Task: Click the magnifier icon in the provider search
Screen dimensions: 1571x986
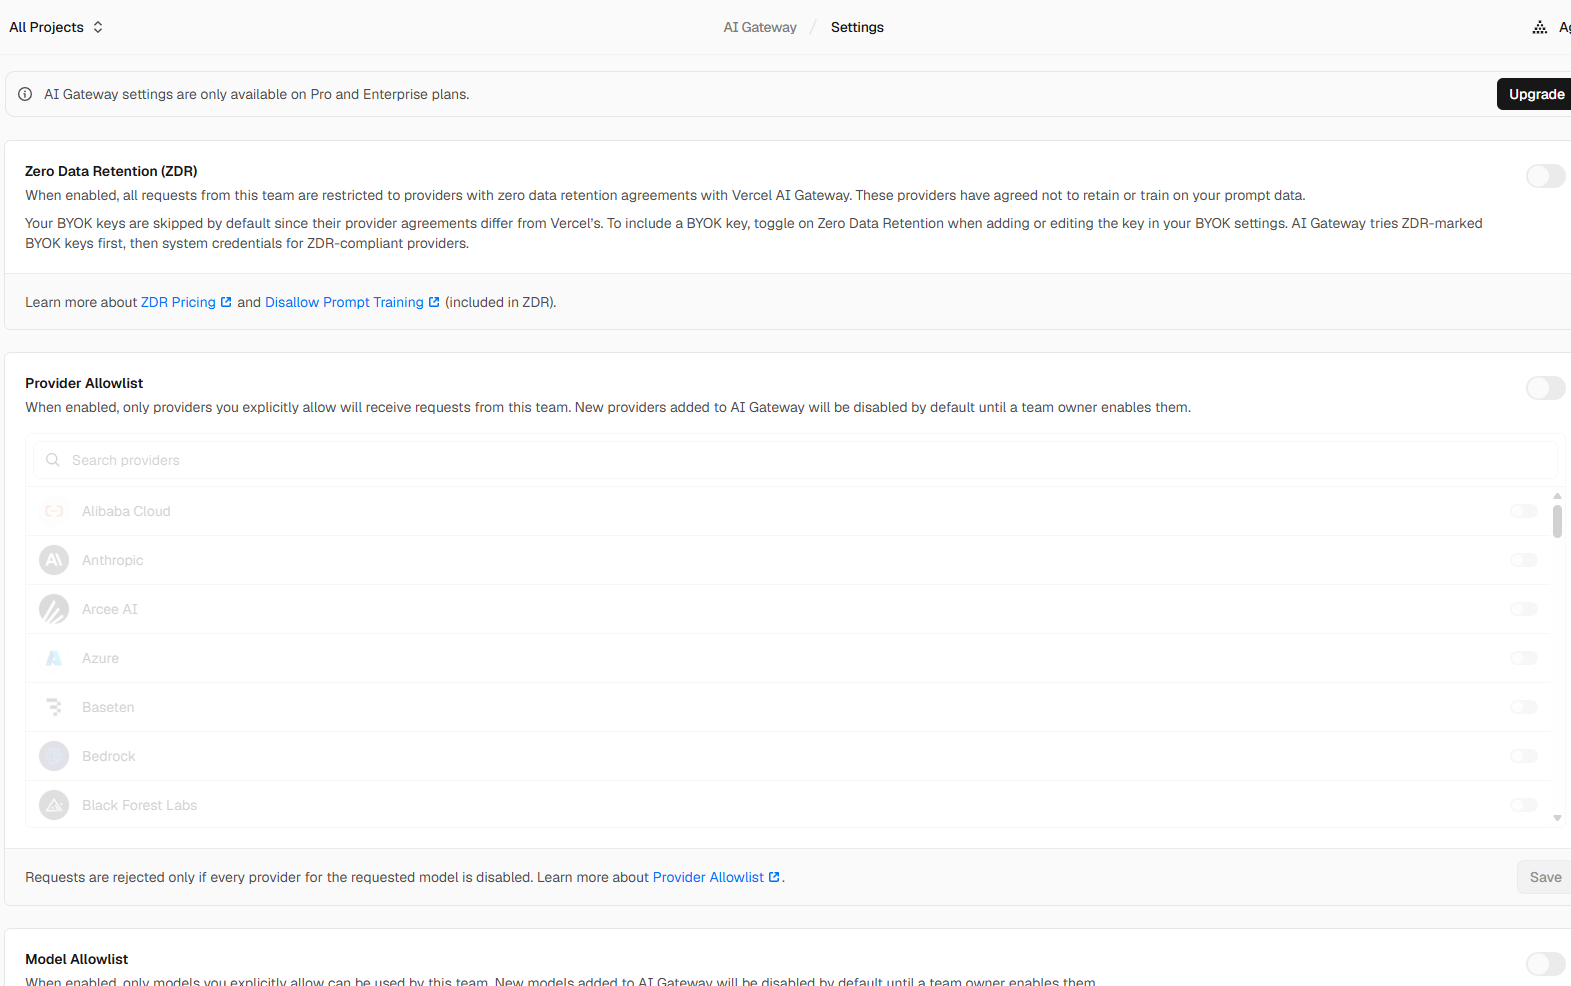Action: (53, 460)
